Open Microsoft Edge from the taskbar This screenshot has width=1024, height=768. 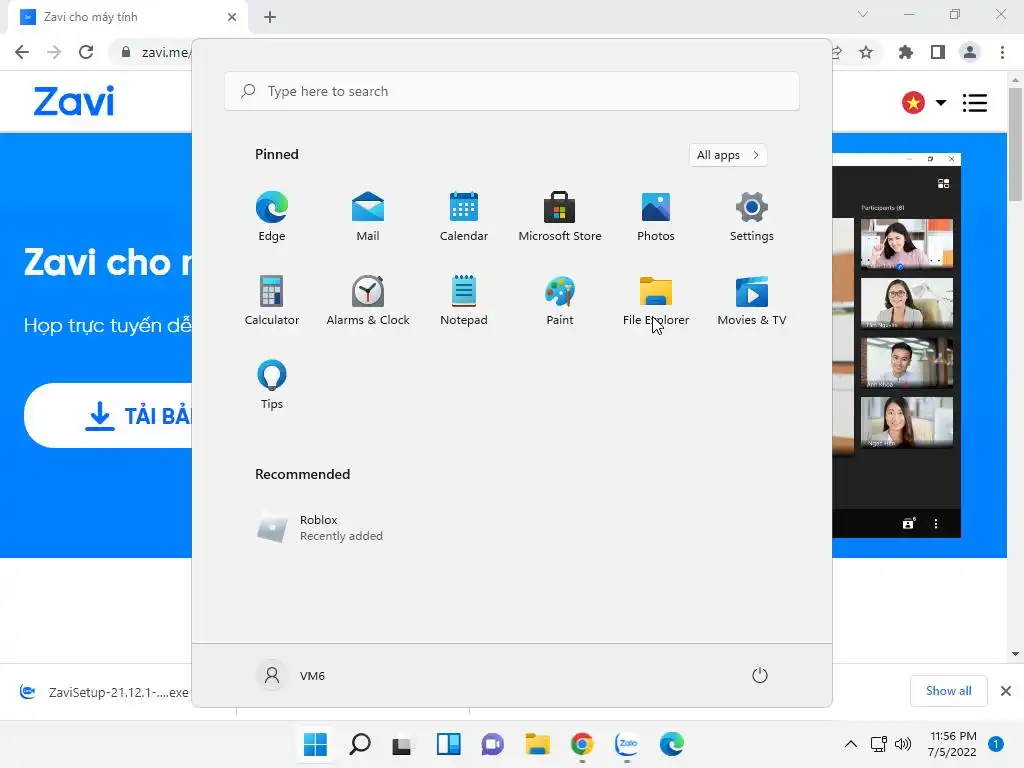(x=671, y=744)
